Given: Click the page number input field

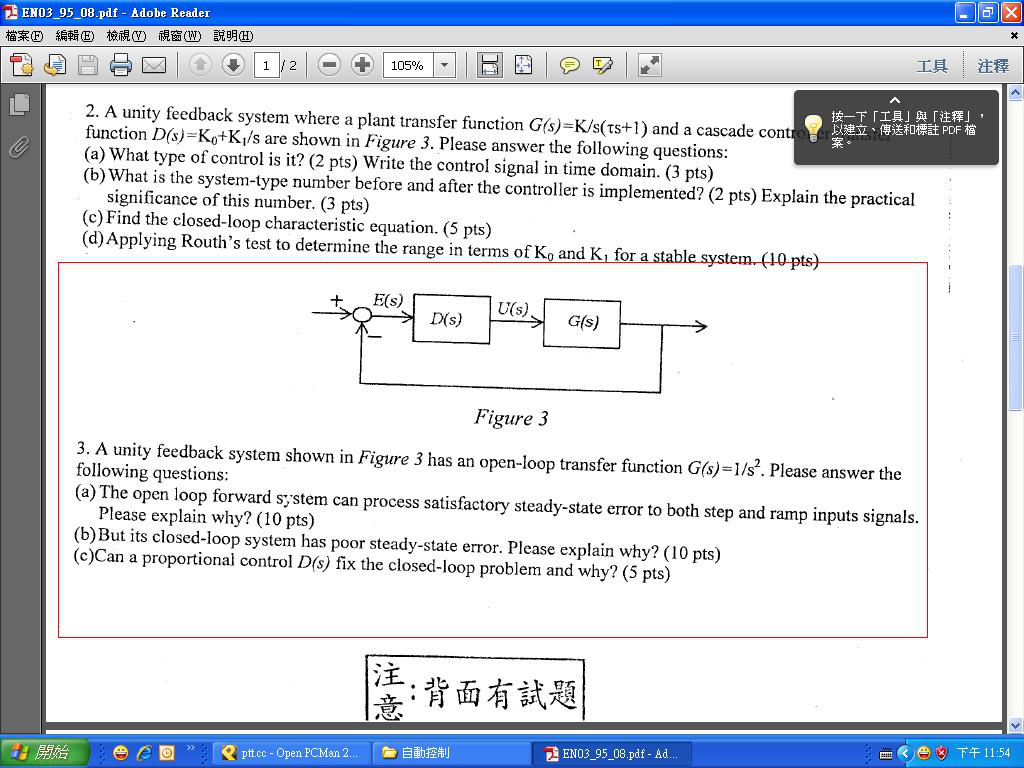Looking at the screenshot, I should pyautogui.click(x=266, y=65).
